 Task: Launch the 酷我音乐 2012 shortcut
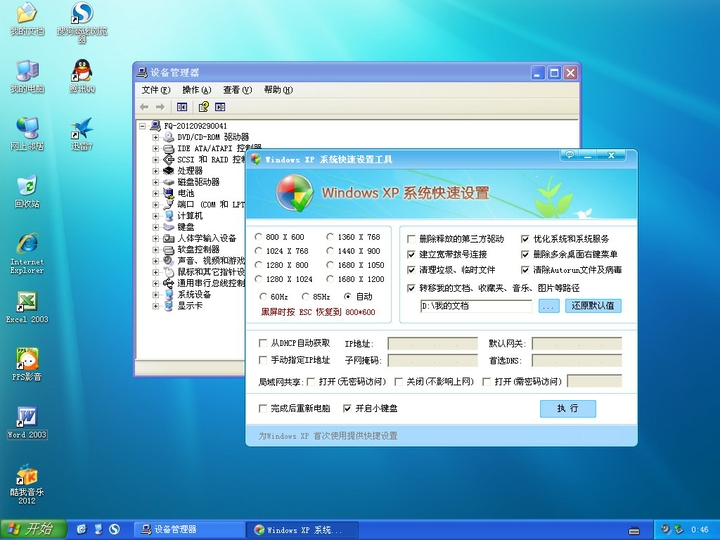point(27,484)
